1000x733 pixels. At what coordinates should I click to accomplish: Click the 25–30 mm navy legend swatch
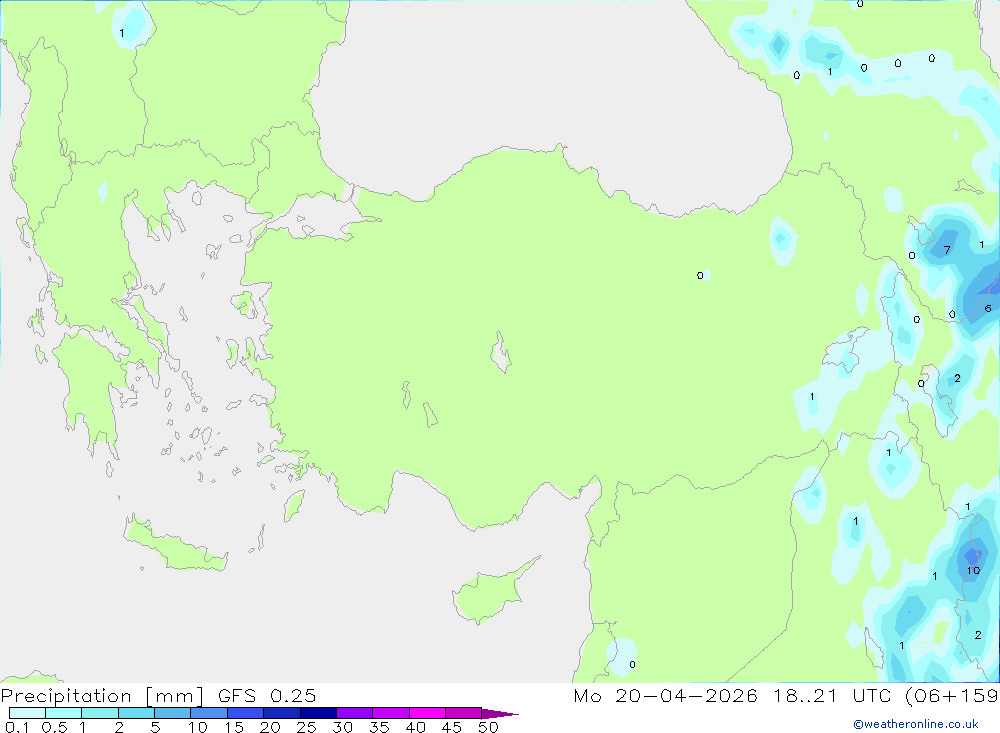318,713
